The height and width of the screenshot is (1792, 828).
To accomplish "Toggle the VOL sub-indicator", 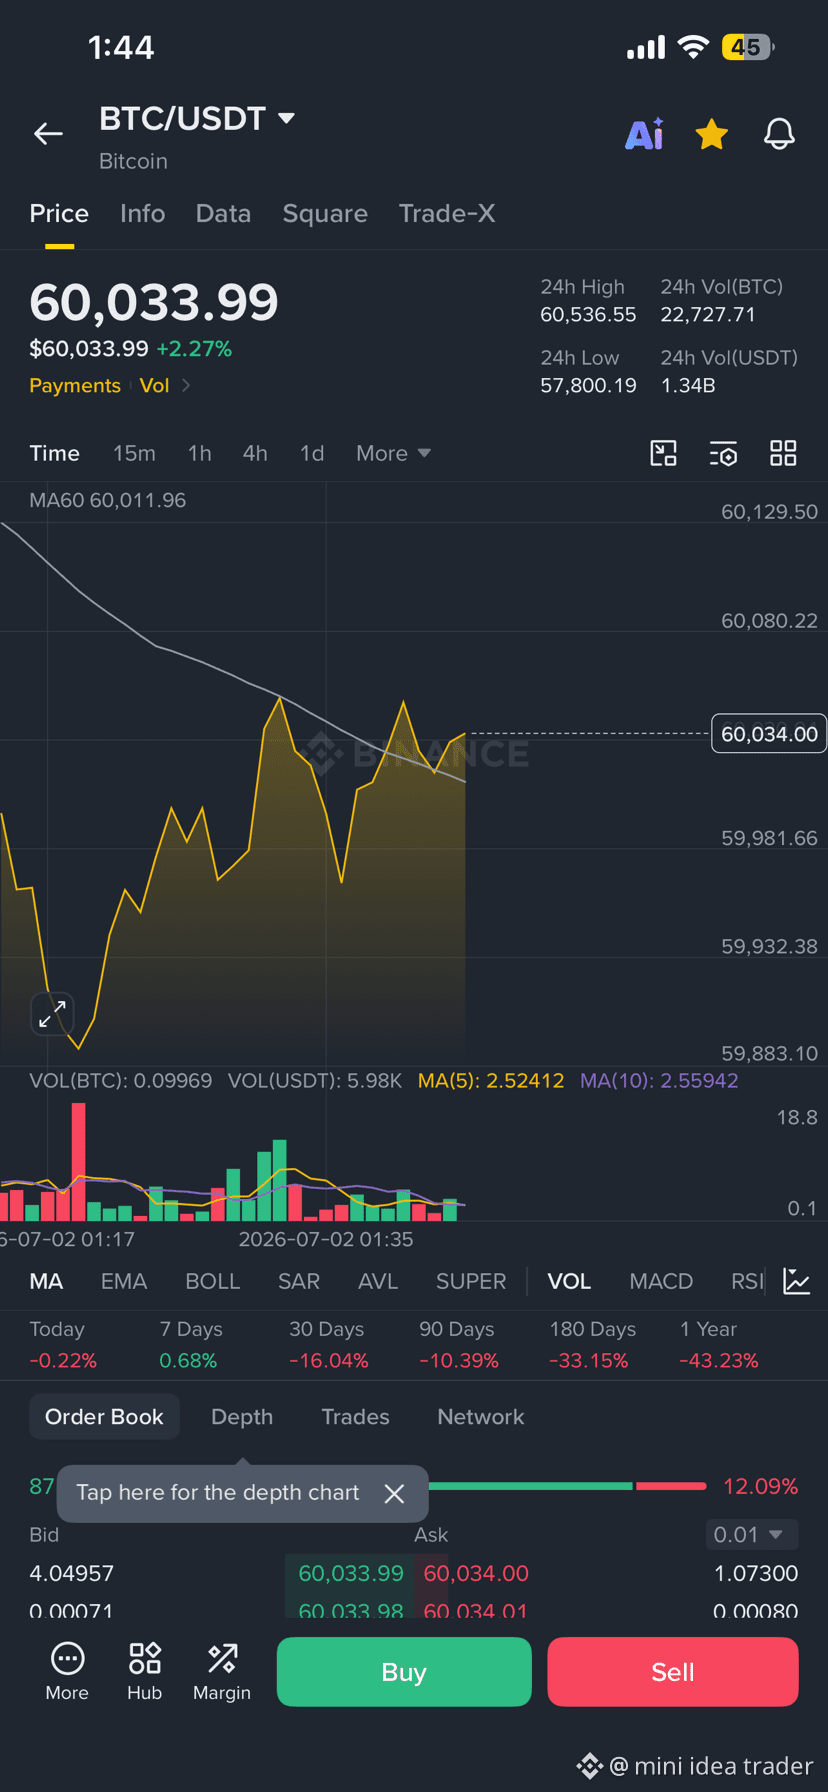I will 569,1281.
